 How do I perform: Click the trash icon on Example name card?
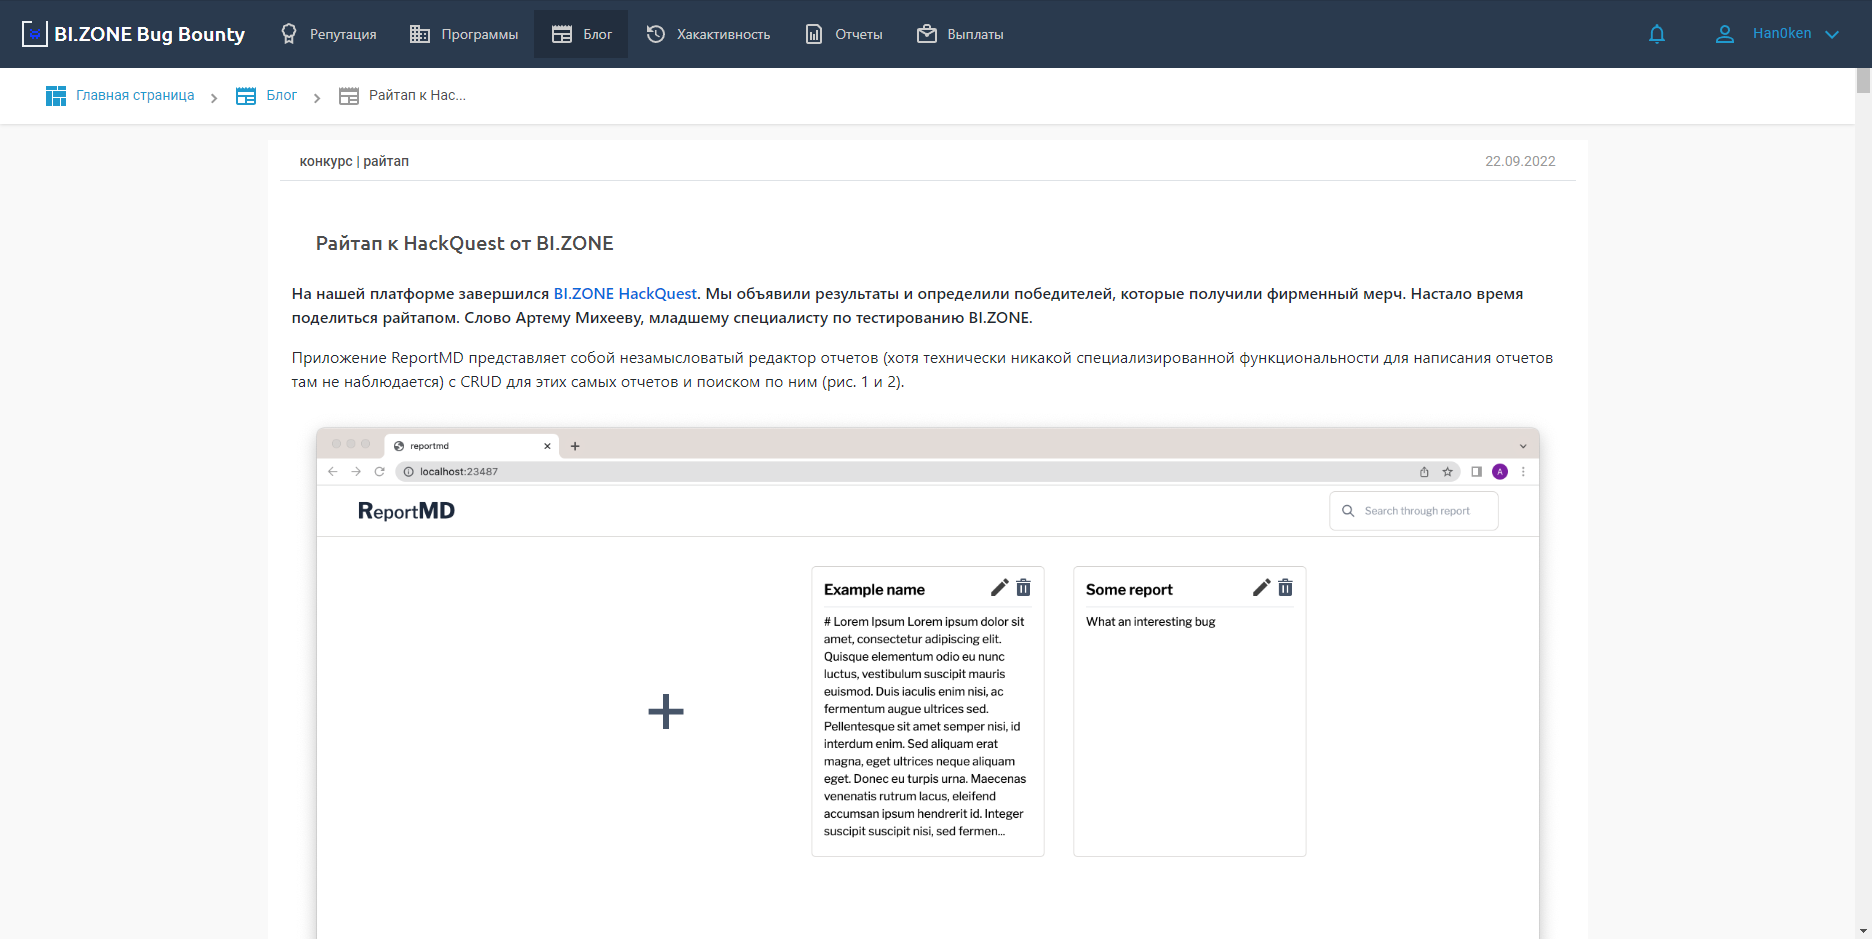(x=1024, y=588)
